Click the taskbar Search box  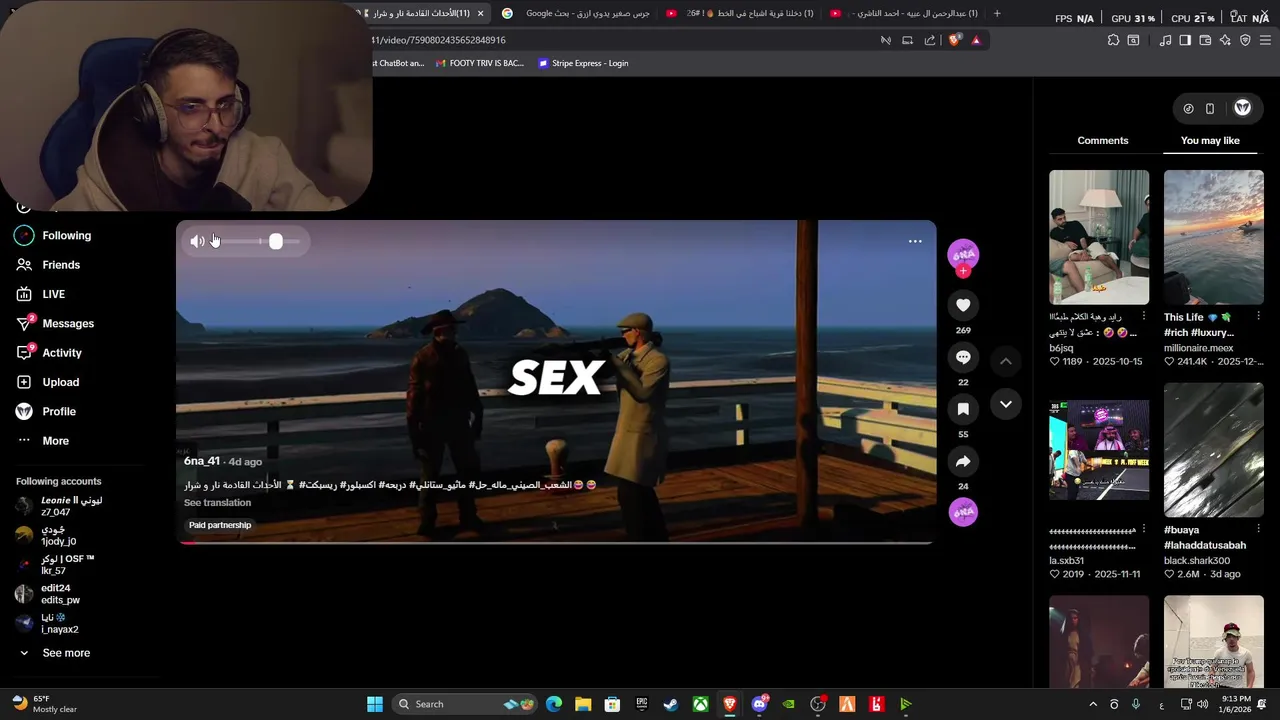click(467, 704)
